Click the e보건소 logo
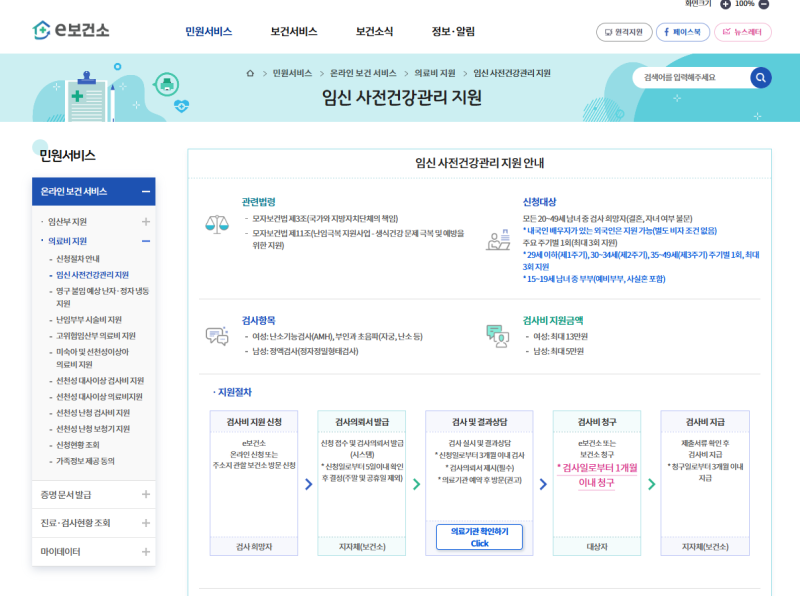 [x=71, y=30]
